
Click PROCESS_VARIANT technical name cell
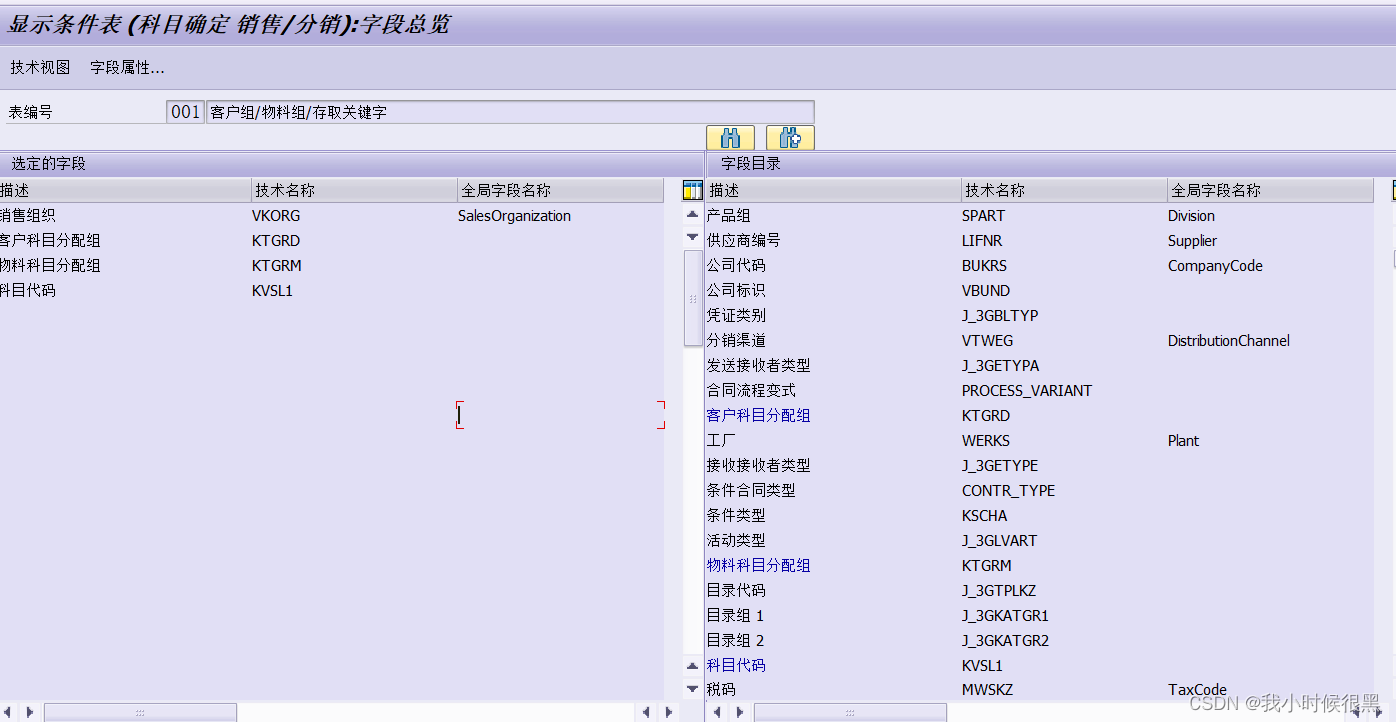1027,391
